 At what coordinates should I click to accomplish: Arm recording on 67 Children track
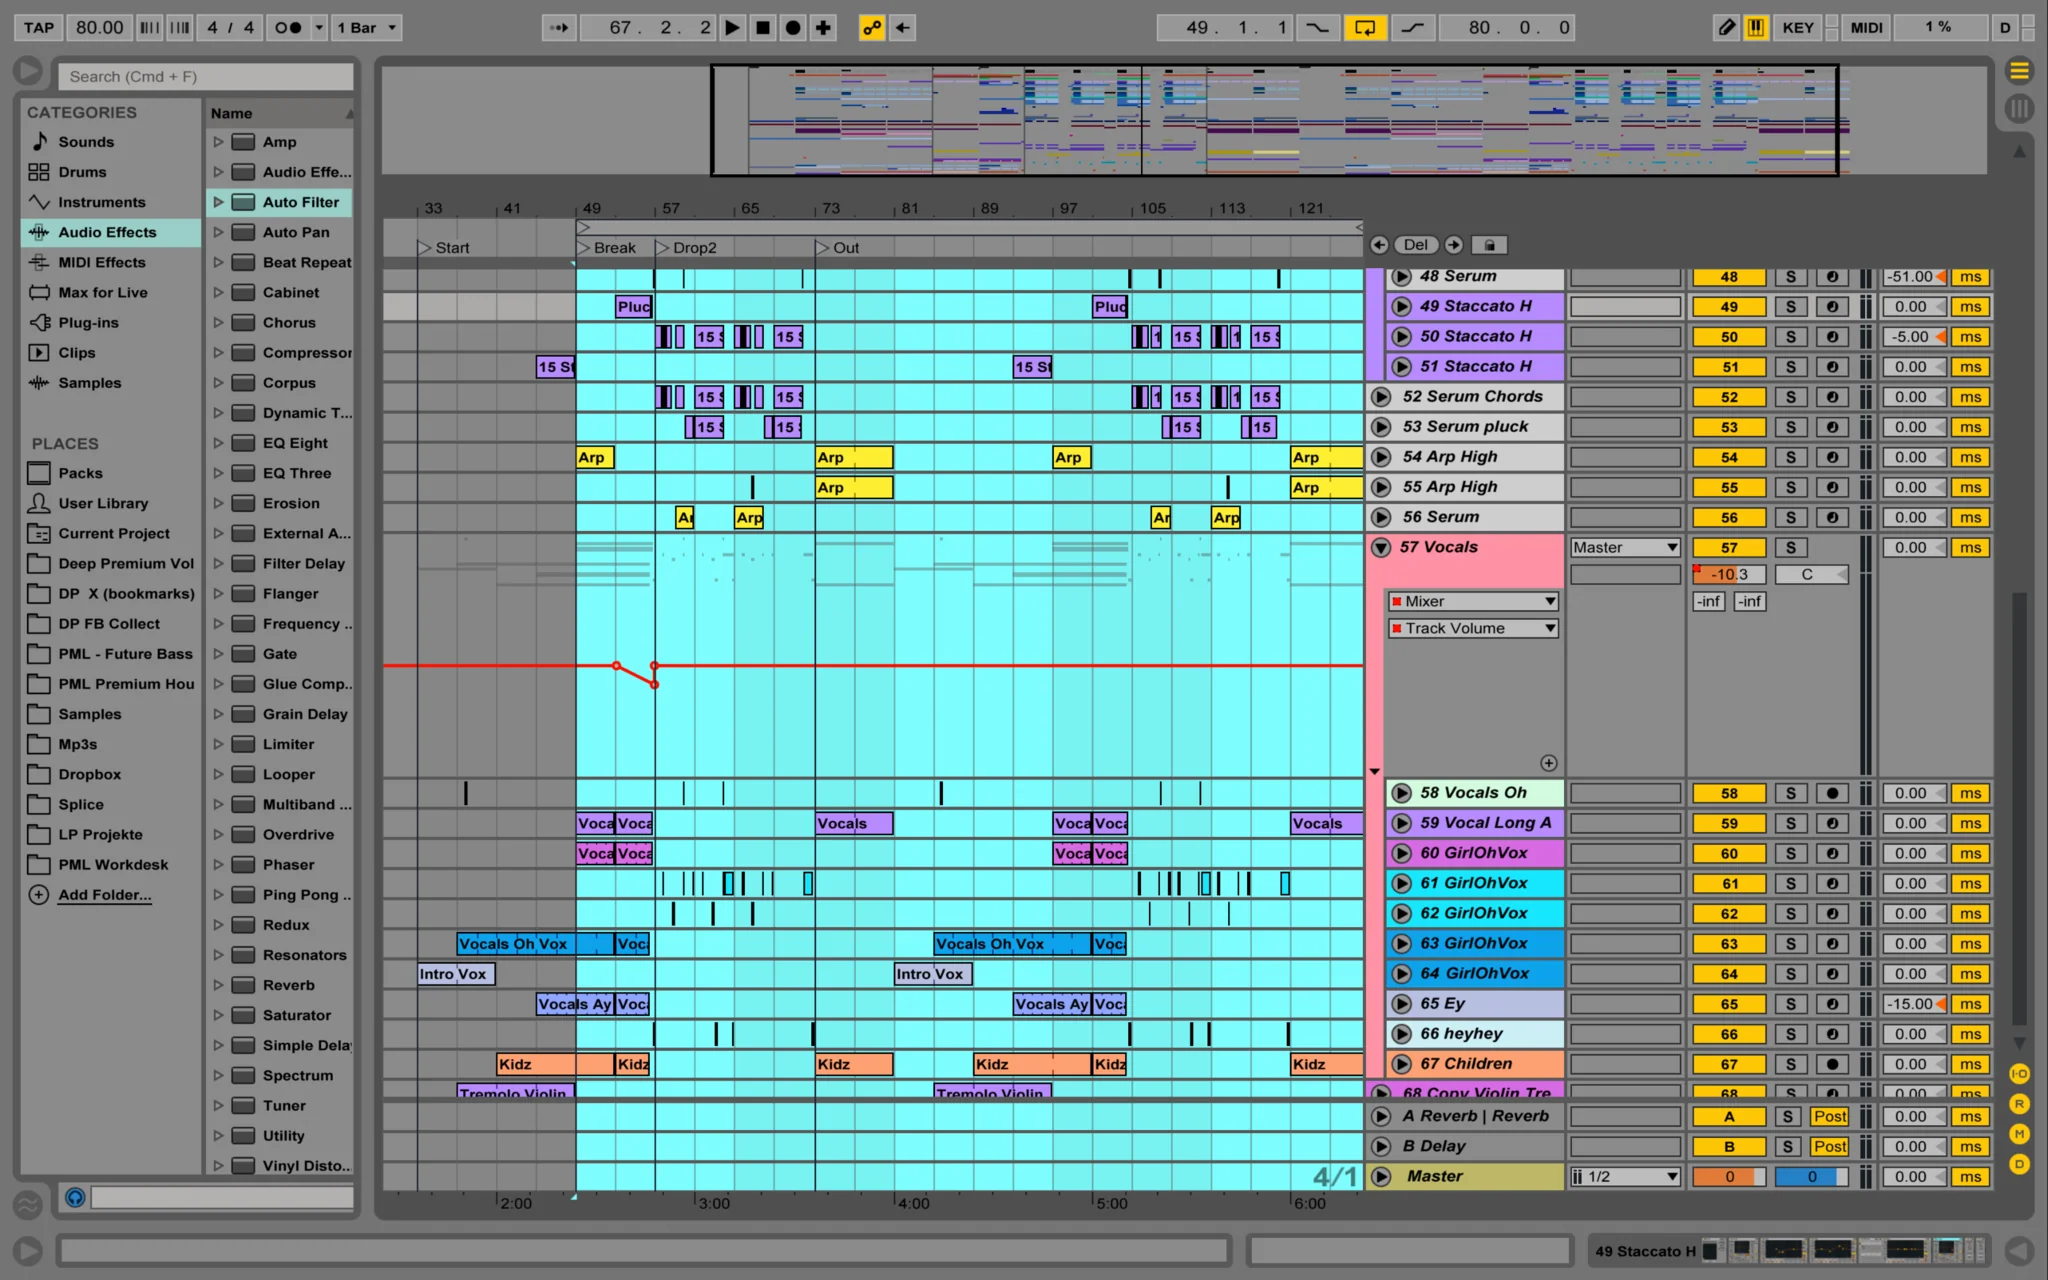(x=1832, y=1065)
